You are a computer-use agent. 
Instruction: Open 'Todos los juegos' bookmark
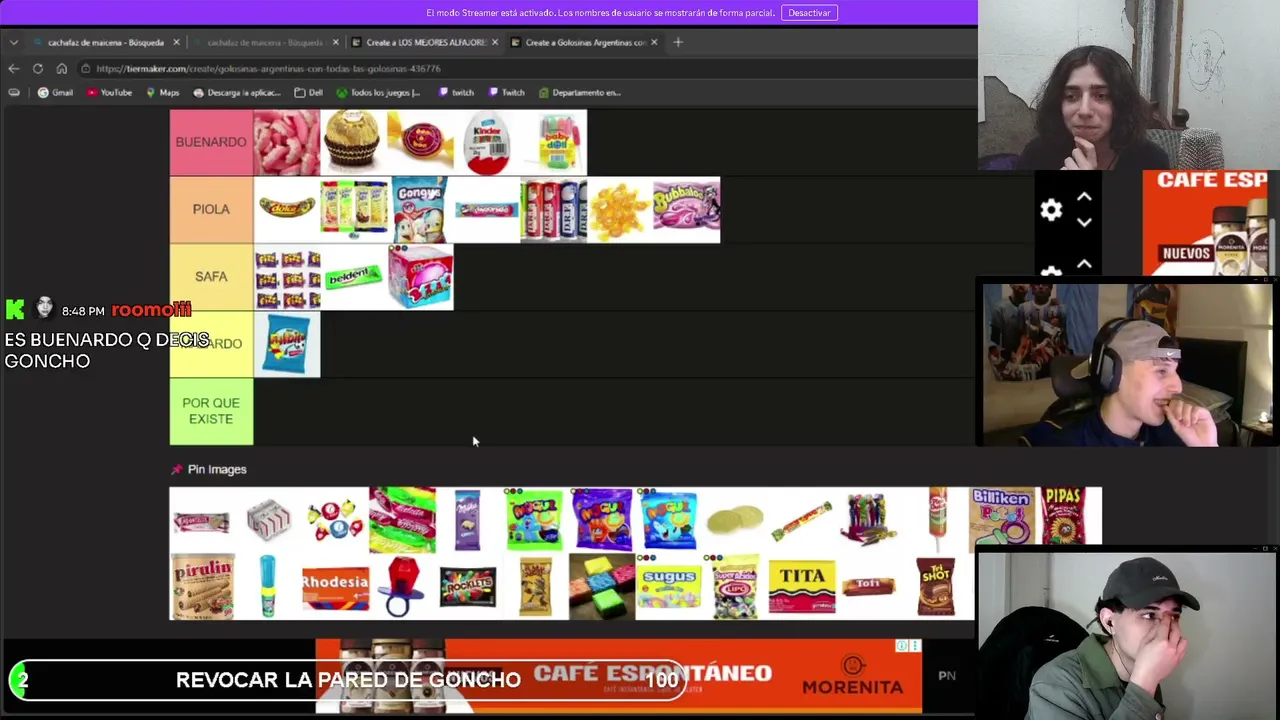[378, 92]
